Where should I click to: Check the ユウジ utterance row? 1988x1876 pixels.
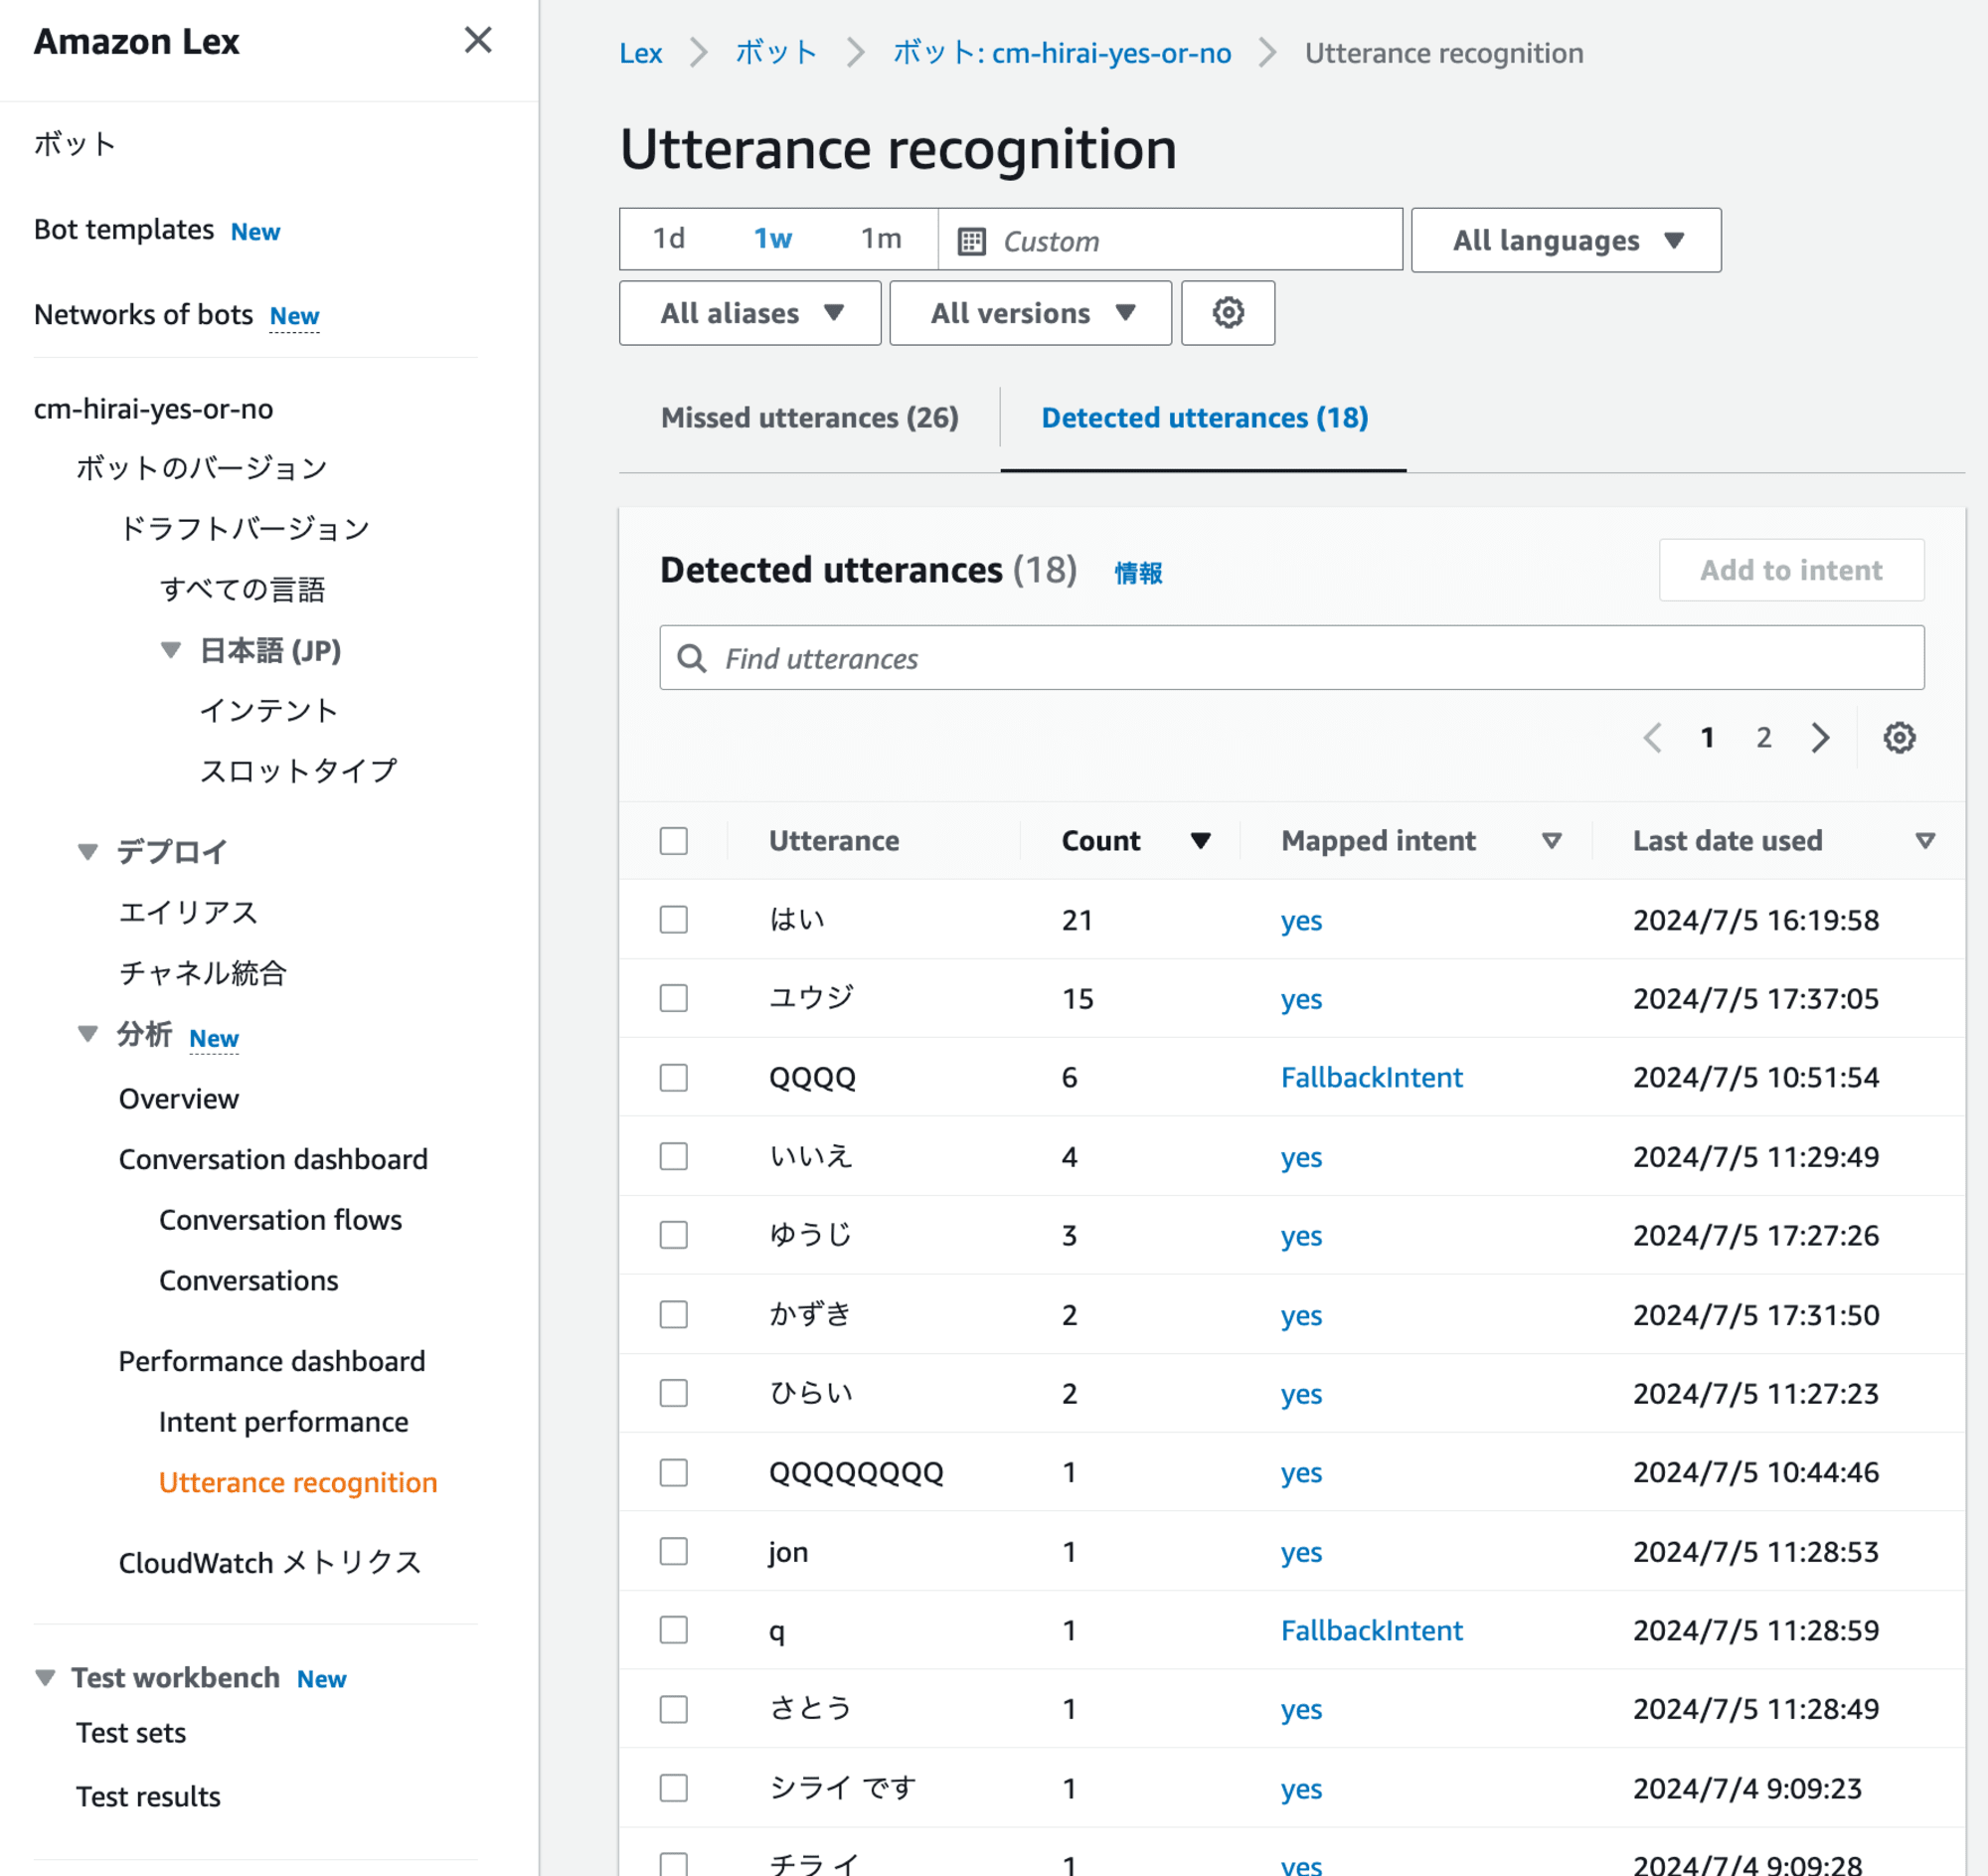[674, 998]
